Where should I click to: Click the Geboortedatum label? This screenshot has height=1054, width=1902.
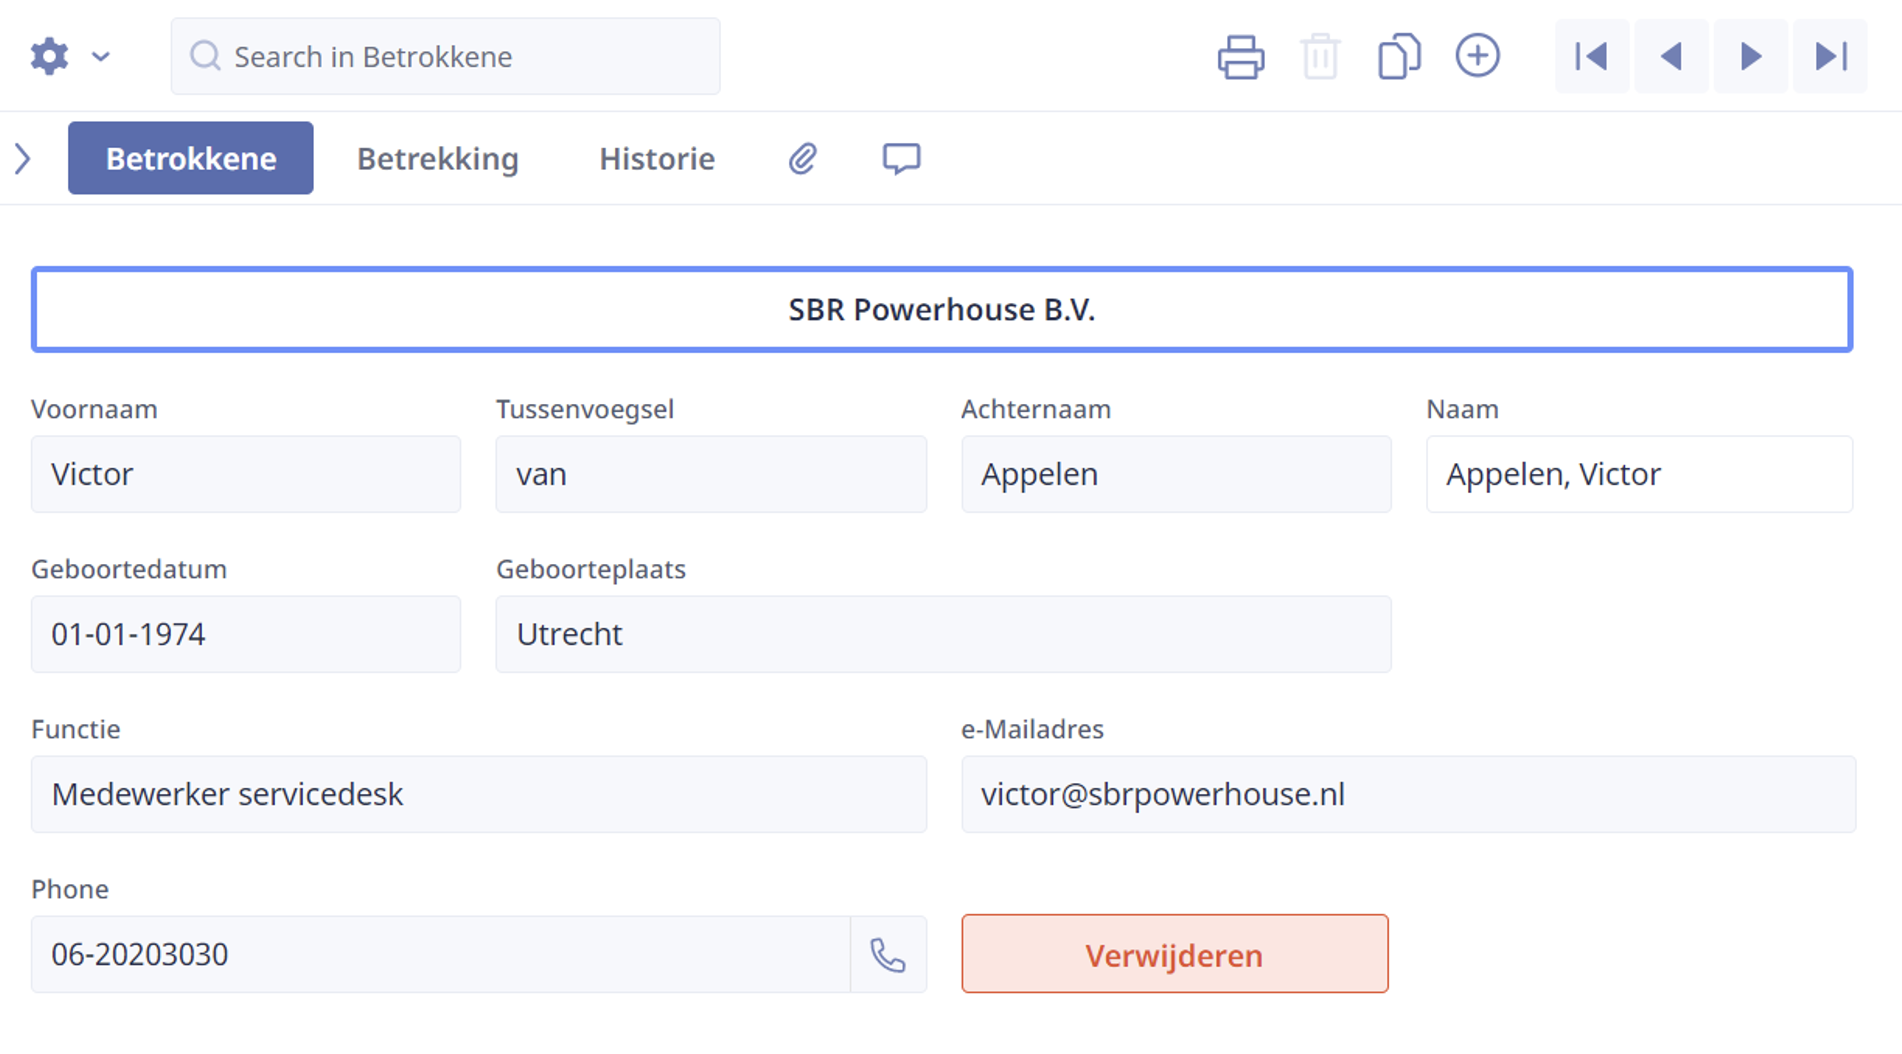[x=129, y=569]
